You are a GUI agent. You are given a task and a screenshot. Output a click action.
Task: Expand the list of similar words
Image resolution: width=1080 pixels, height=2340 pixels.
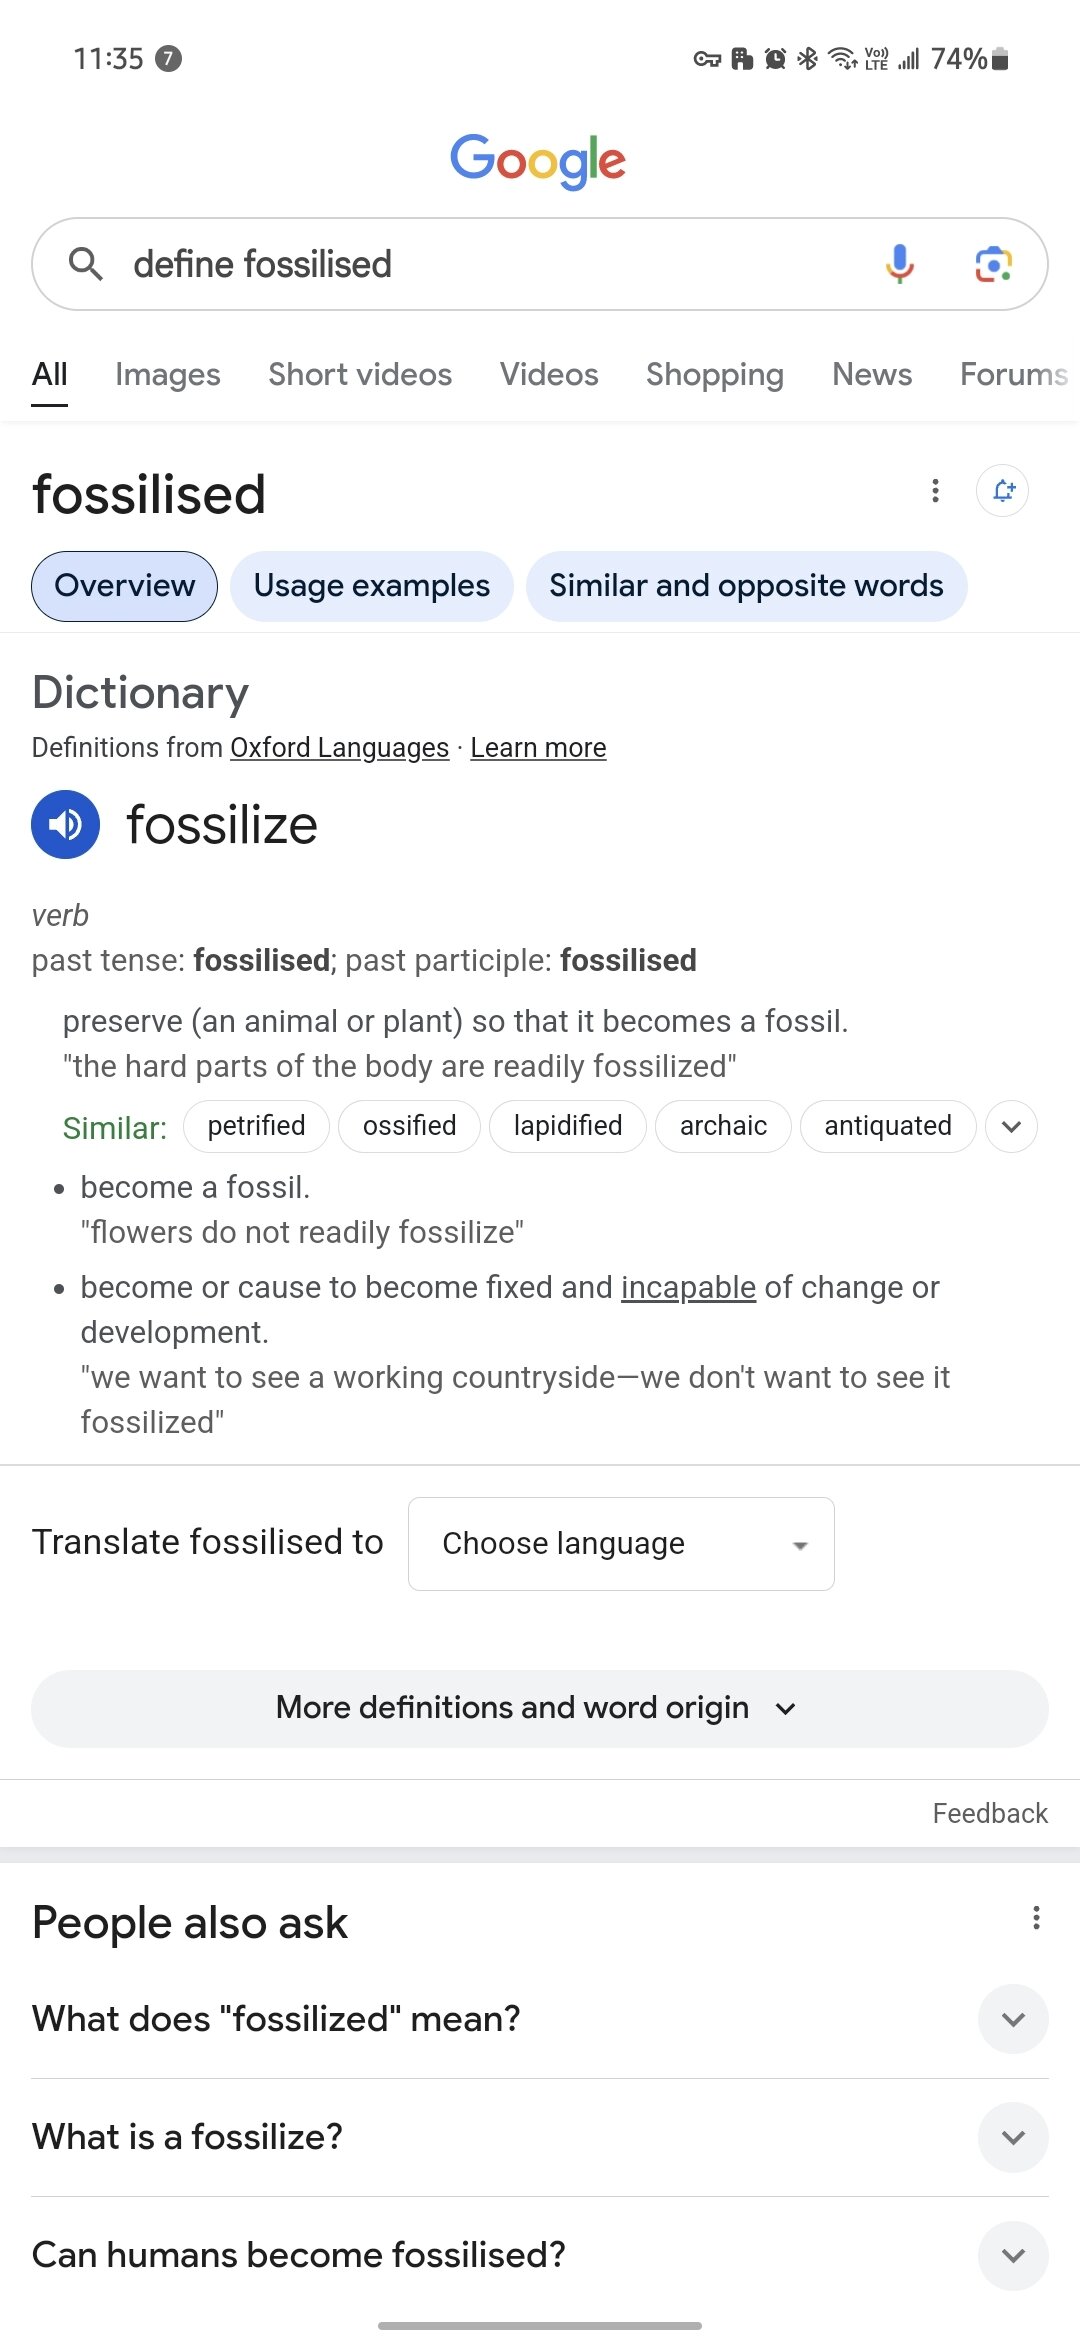[x=1011, y=1127]
